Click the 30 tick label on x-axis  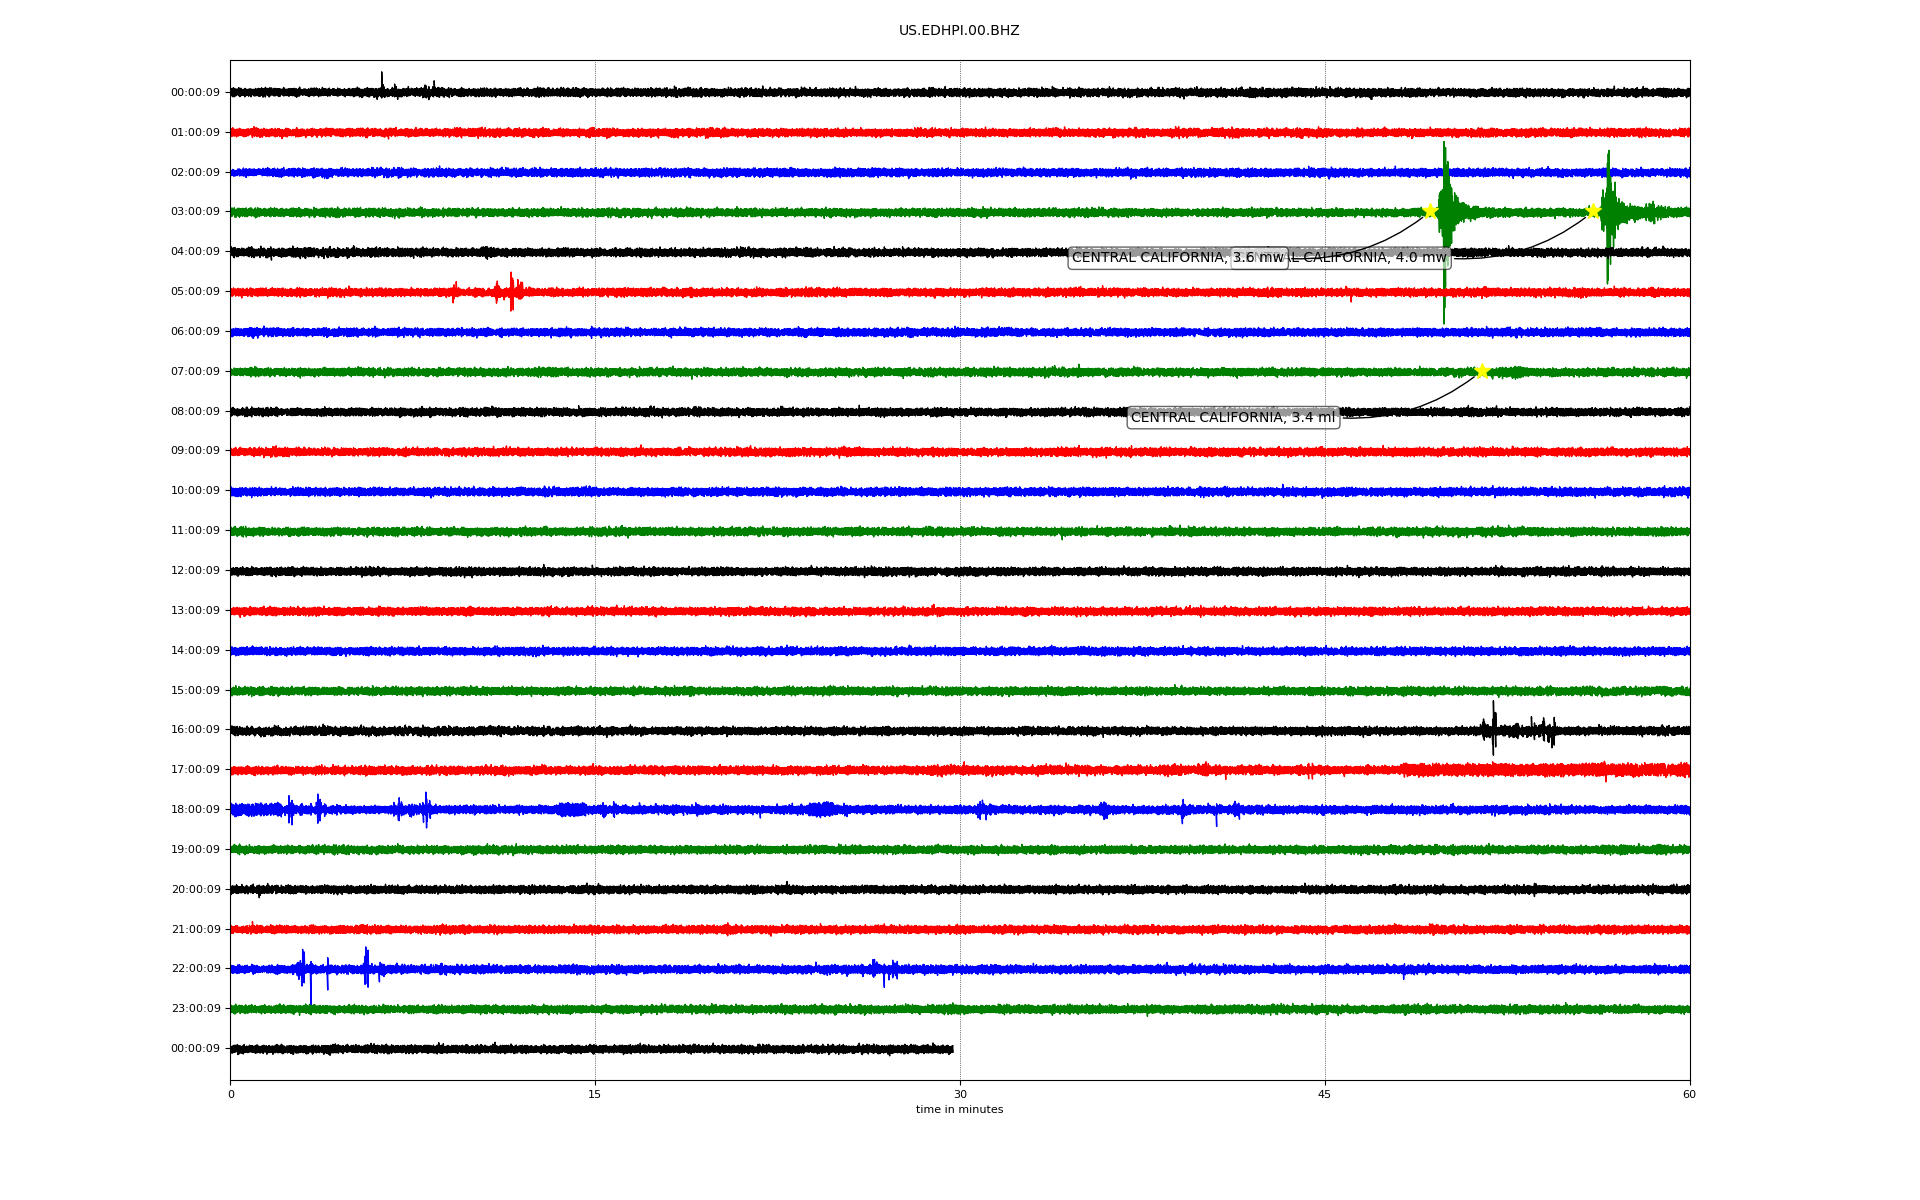click(960, 1094)
